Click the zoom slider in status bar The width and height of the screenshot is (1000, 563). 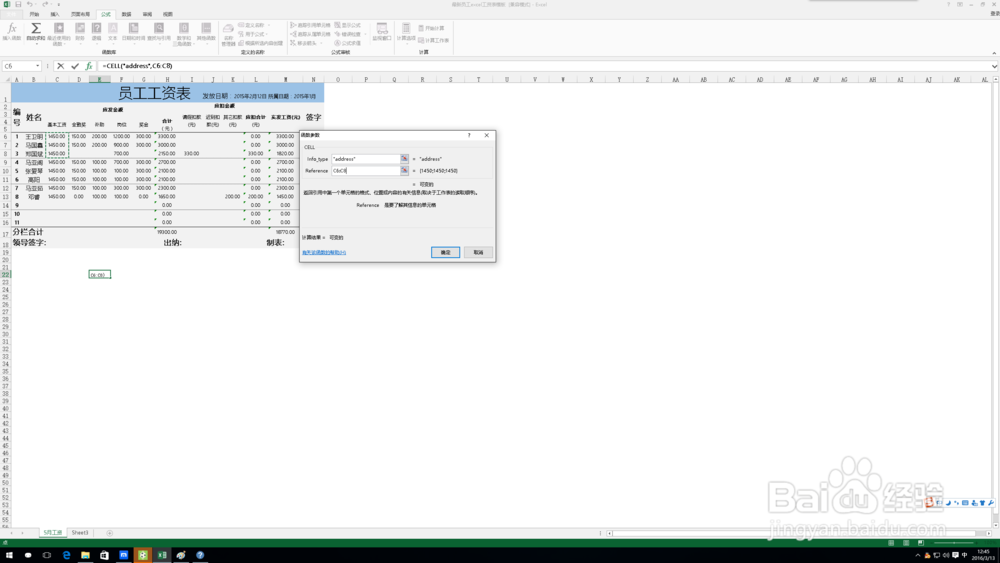click(953, 543)
